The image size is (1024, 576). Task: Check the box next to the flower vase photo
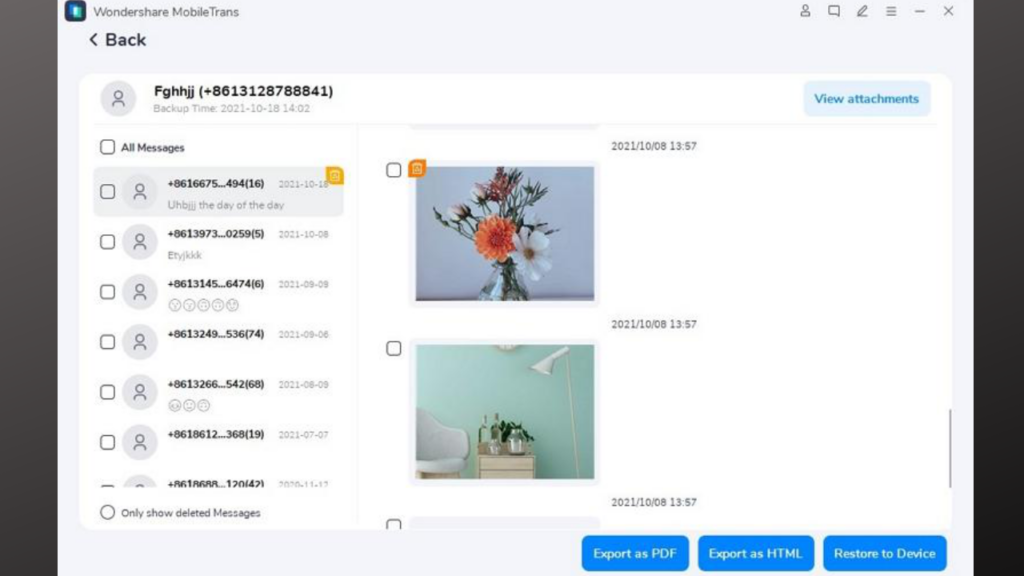(393, 170)
